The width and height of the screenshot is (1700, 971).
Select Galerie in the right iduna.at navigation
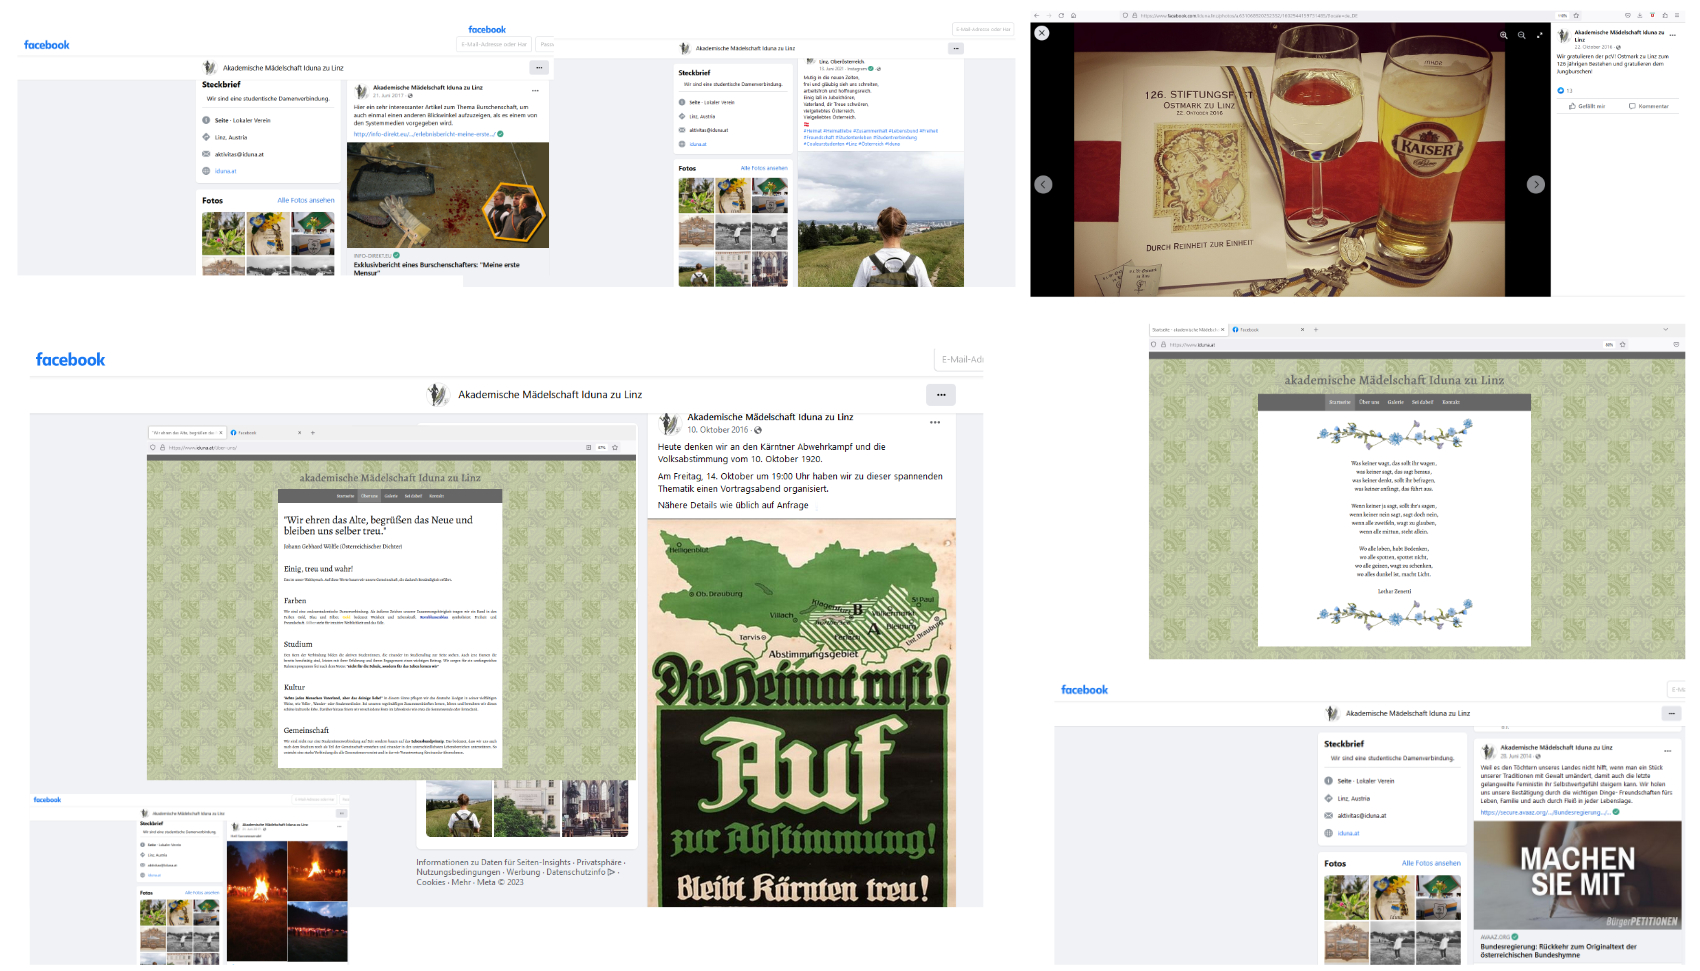coord(1395,402)
